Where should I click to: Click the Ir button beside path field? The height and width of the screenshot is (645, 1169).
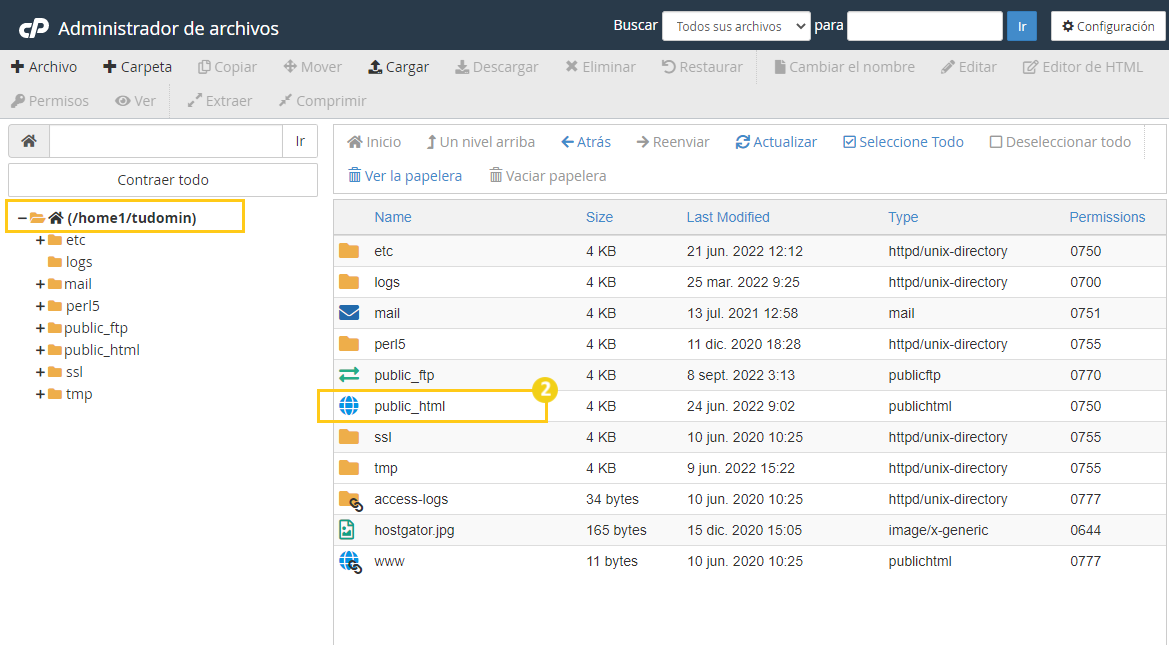pos(300,141)
